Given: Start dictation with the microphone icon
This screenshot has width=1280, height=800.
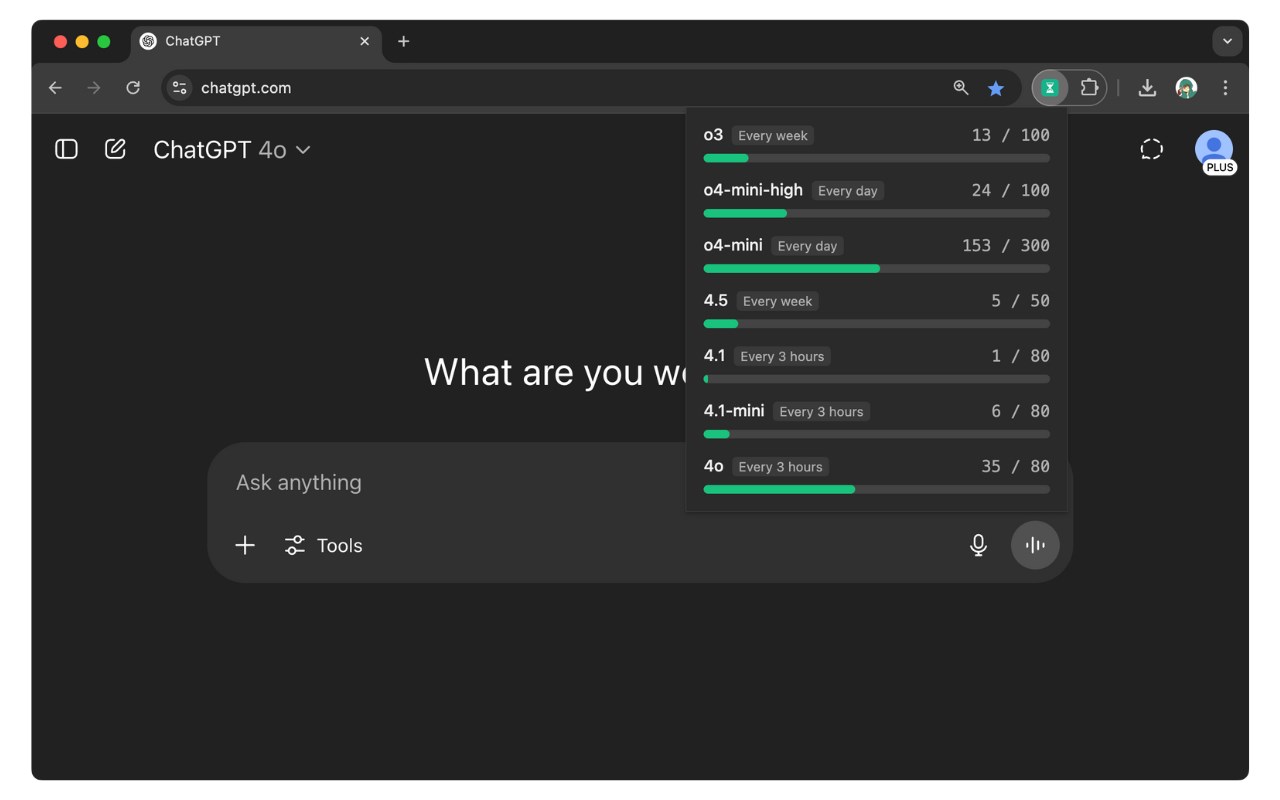Looking at the screenshot, I should [978, 545].
